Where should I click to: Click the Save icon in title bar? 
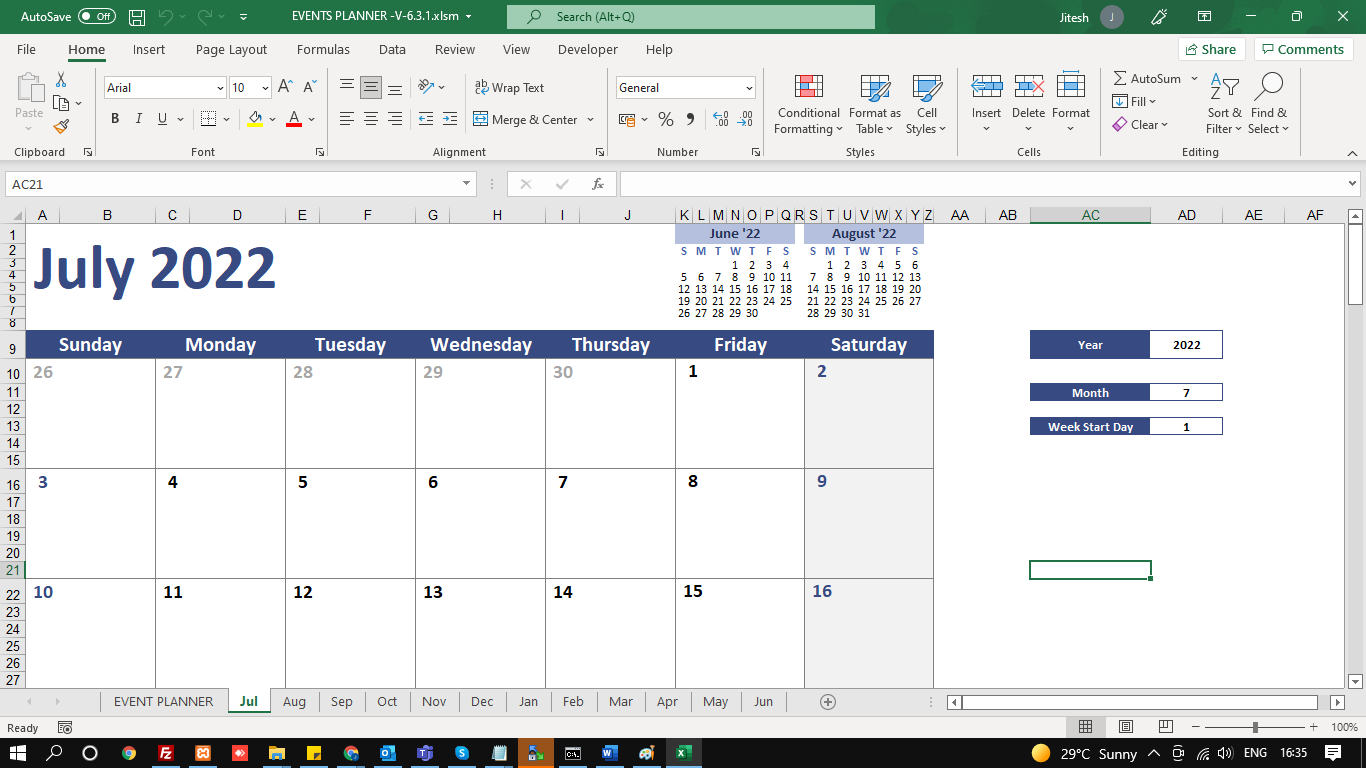(137, 17)
